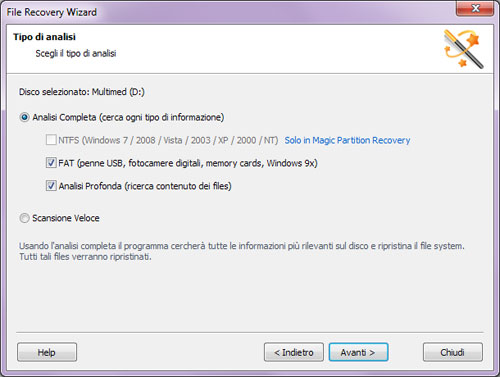Click the File Recovery Wizard title text
Viewport: 500px width, 377px height.
point(52,12)
